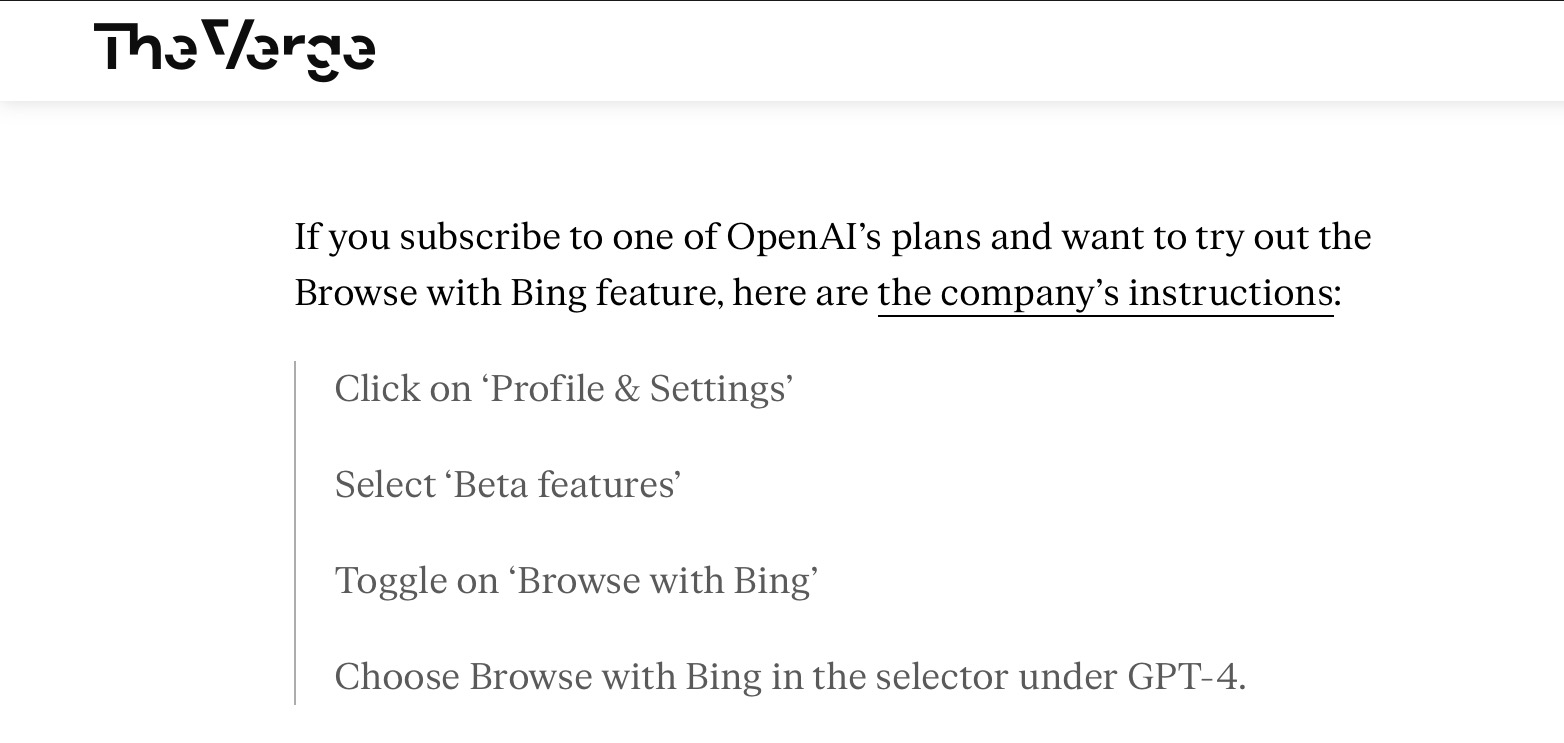This screenshot has height=743, width=1564.
Task: Click the blockquote's vertical gray bar
Action: 296,533
